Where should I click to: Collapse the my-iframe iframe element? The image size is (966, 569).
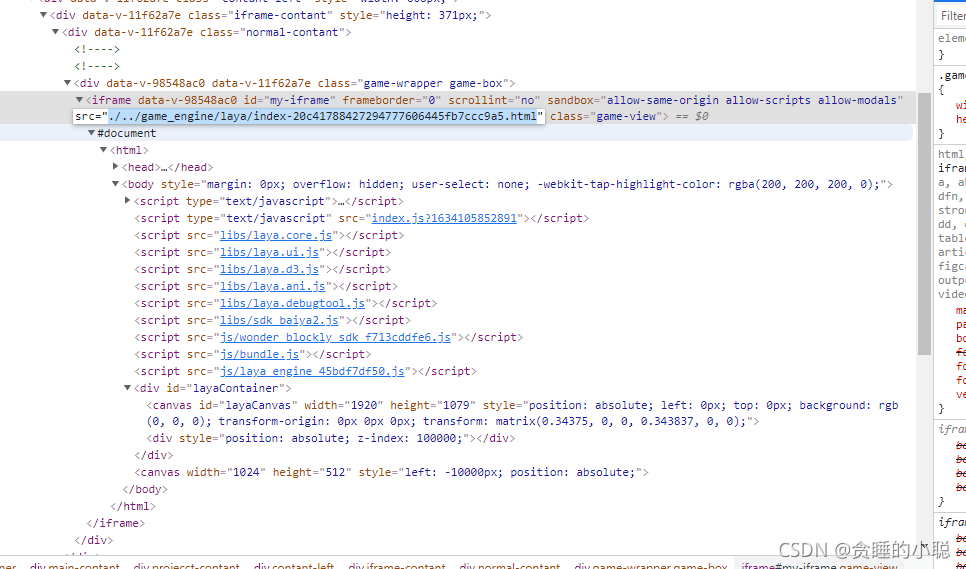point(79,100)
